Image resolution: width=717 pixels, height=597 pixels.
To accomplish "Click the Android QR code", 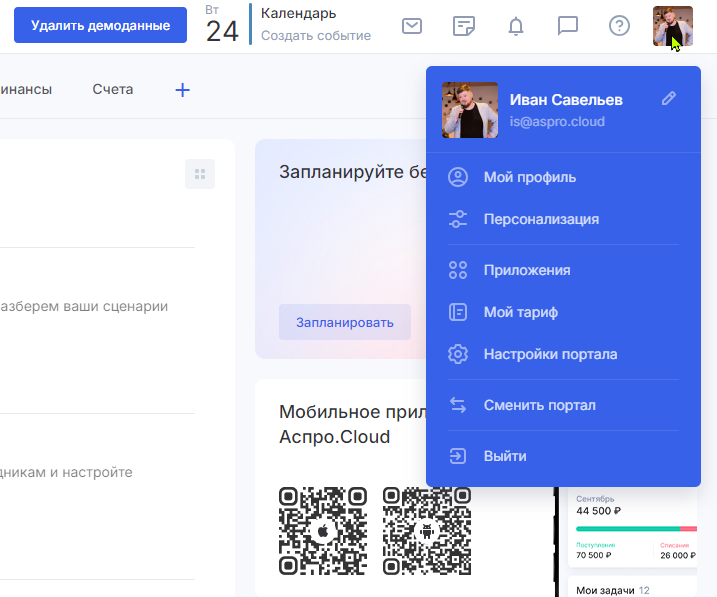I will pyautogui.click(x=427, y=531).
